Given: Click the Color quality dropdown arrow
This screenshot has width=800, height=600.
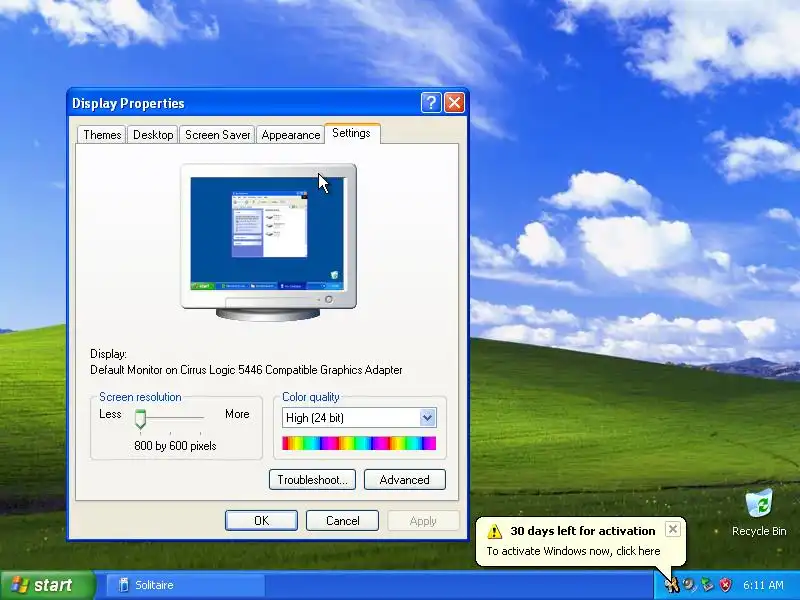Looking at the screenshot, I should coord(428,418).
